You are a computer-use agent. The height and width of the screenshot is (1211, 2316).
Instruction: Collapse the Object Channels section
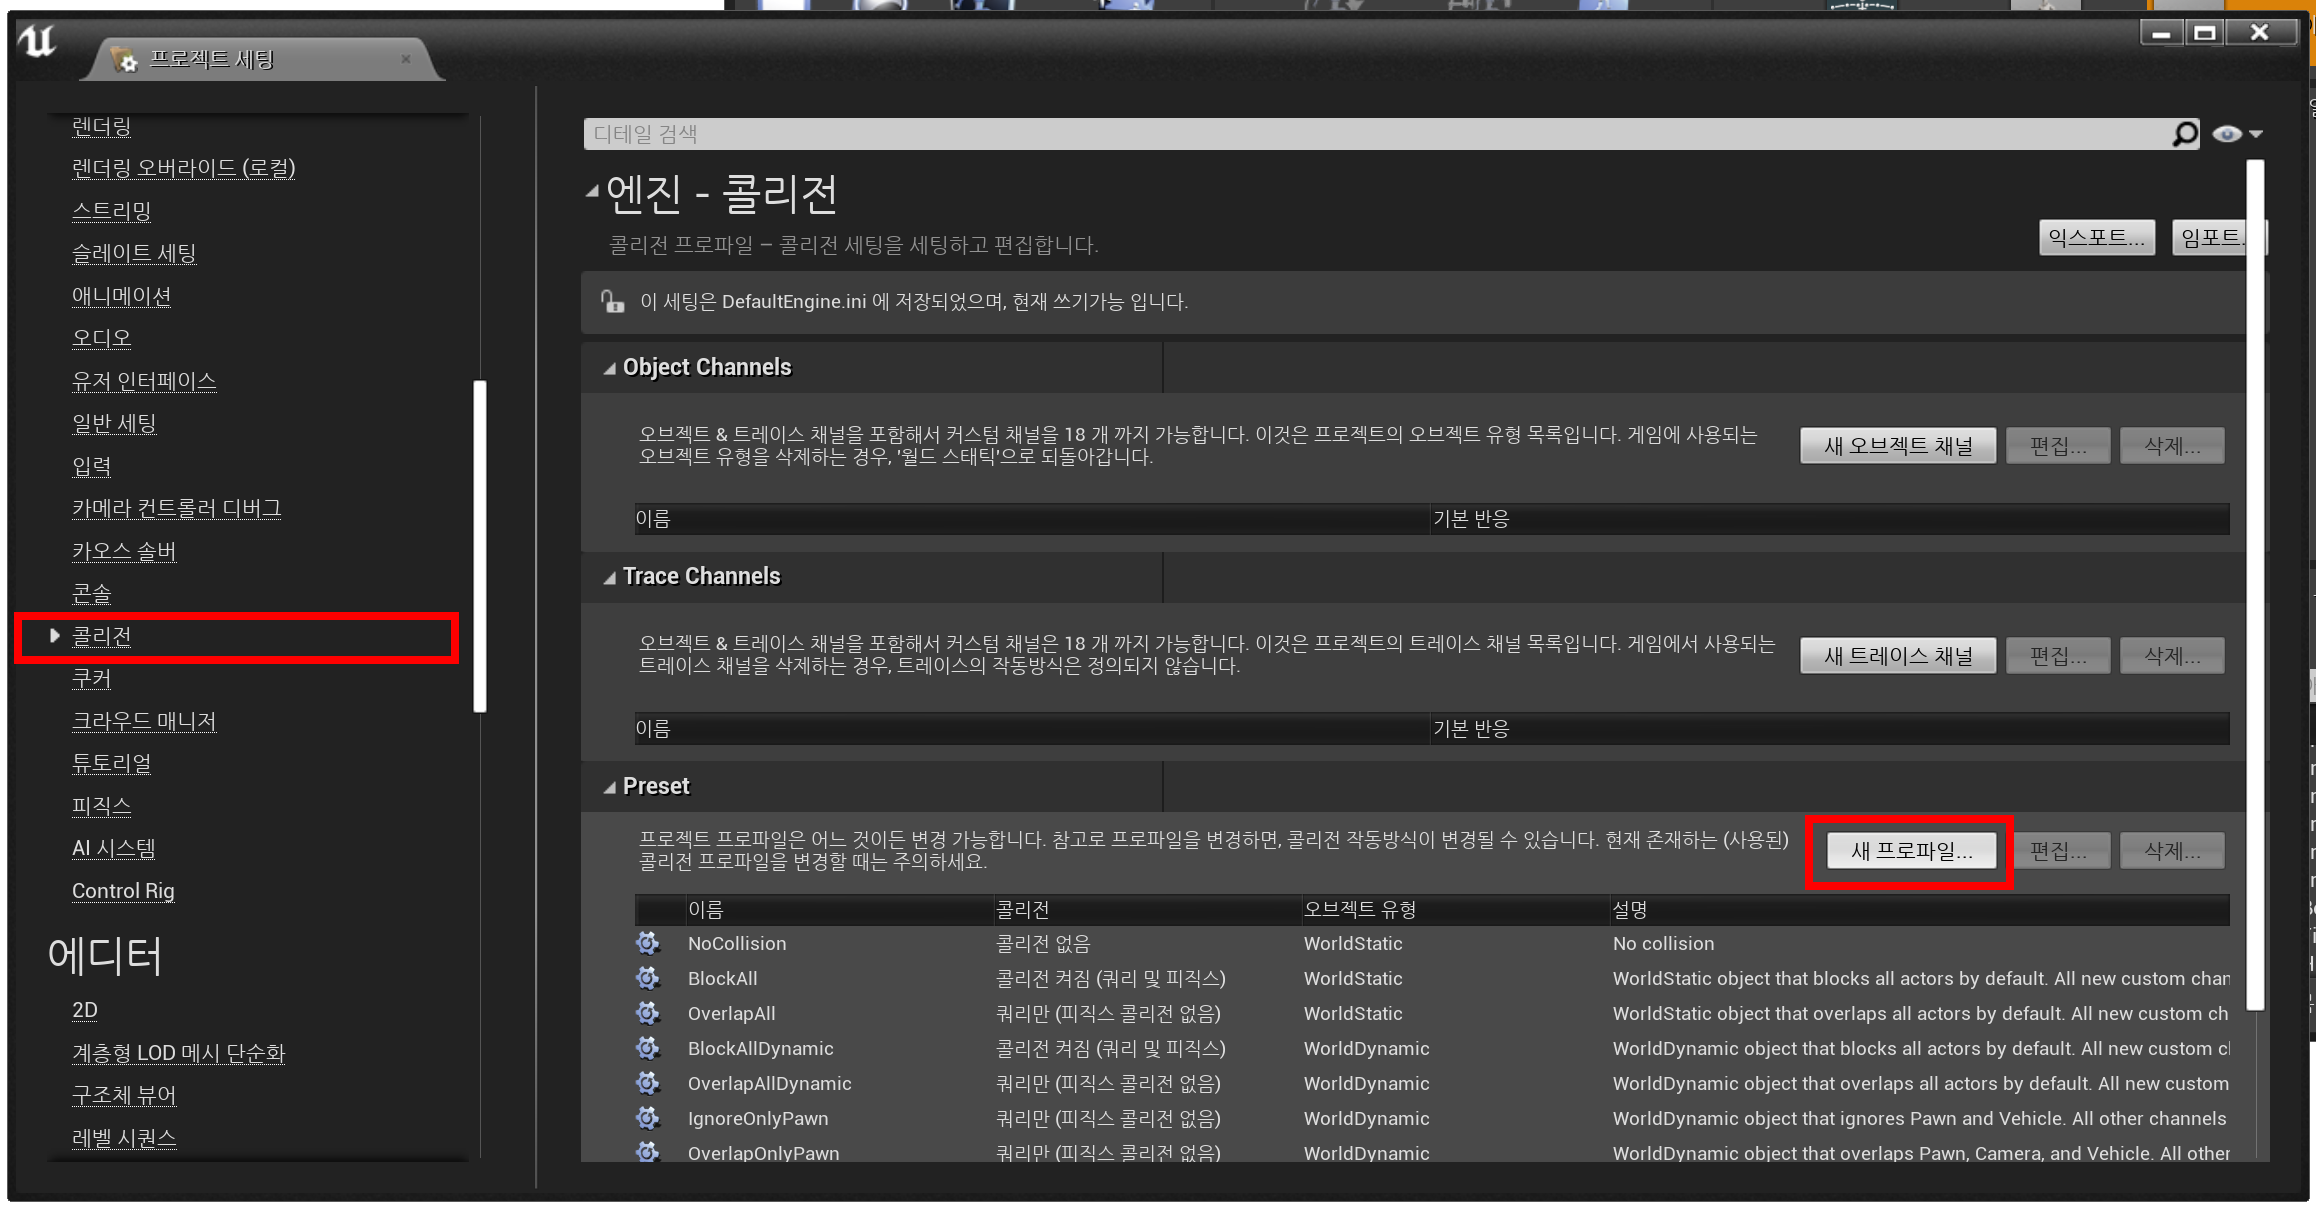pyautogui.click(x=609, y=368)
